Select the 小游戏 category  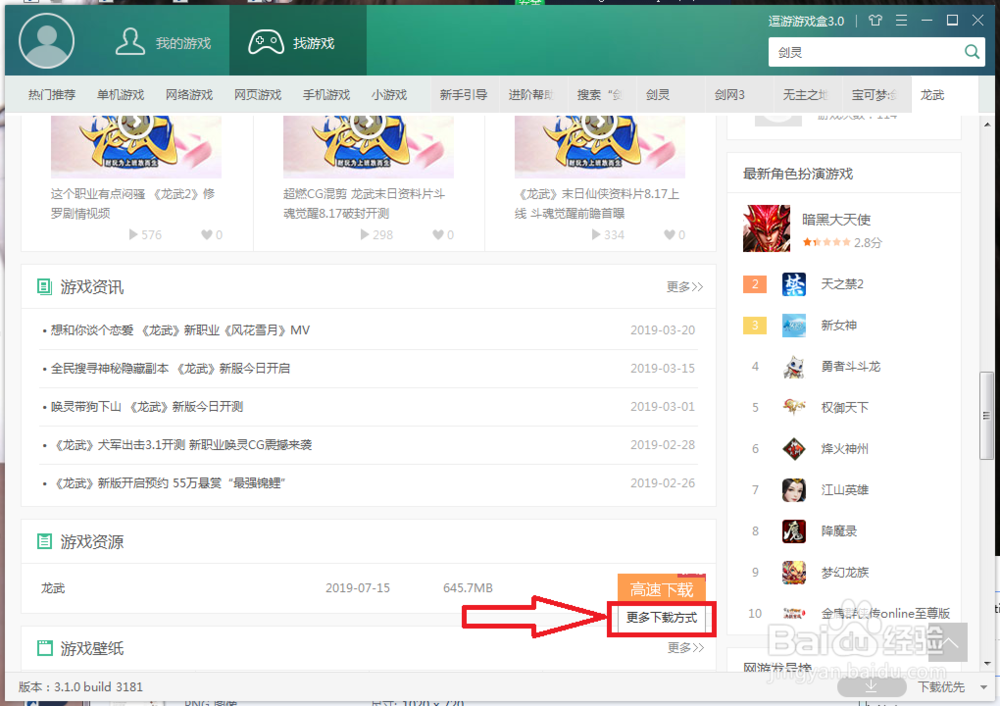389,94
